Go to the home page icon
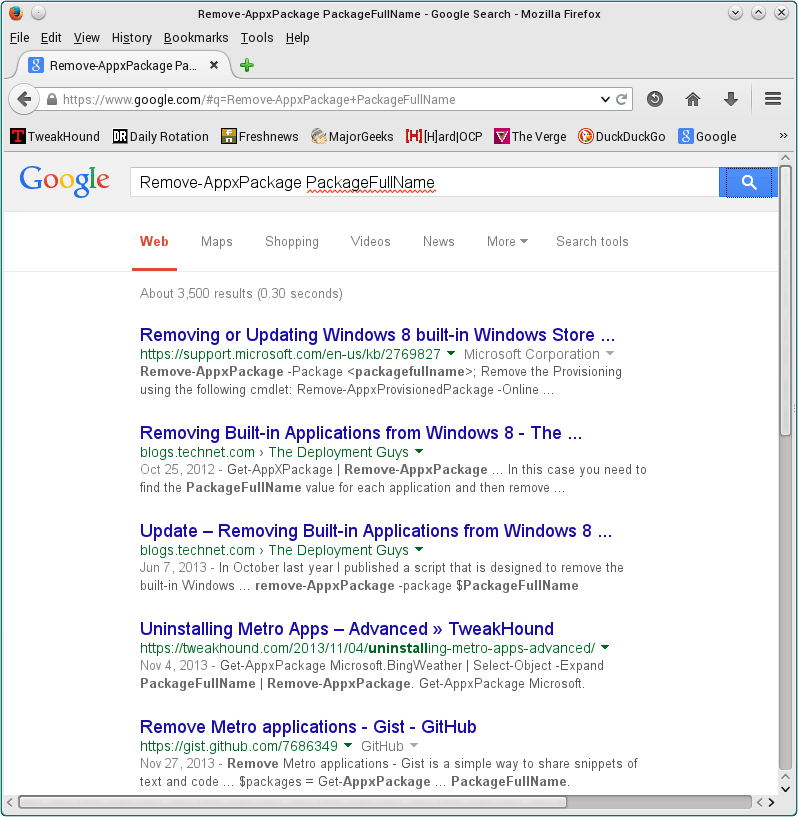 [693, 99]
